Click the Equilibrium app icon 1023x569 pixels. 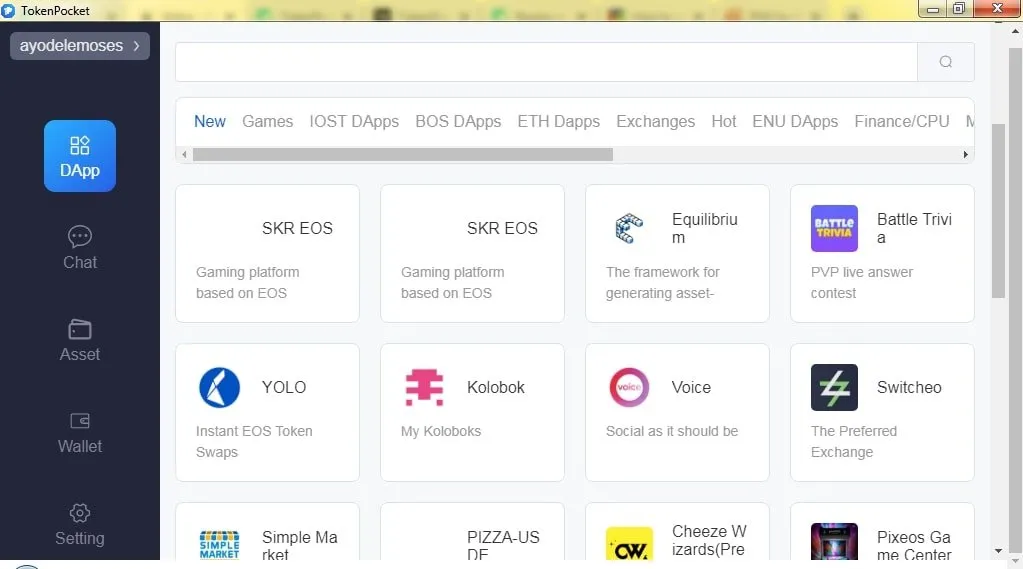[629, 228]
